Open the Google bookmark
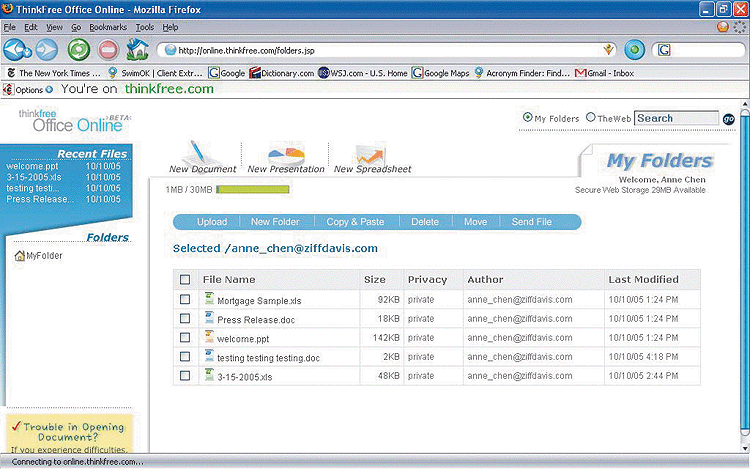750x469 pixels. [227, 73]
